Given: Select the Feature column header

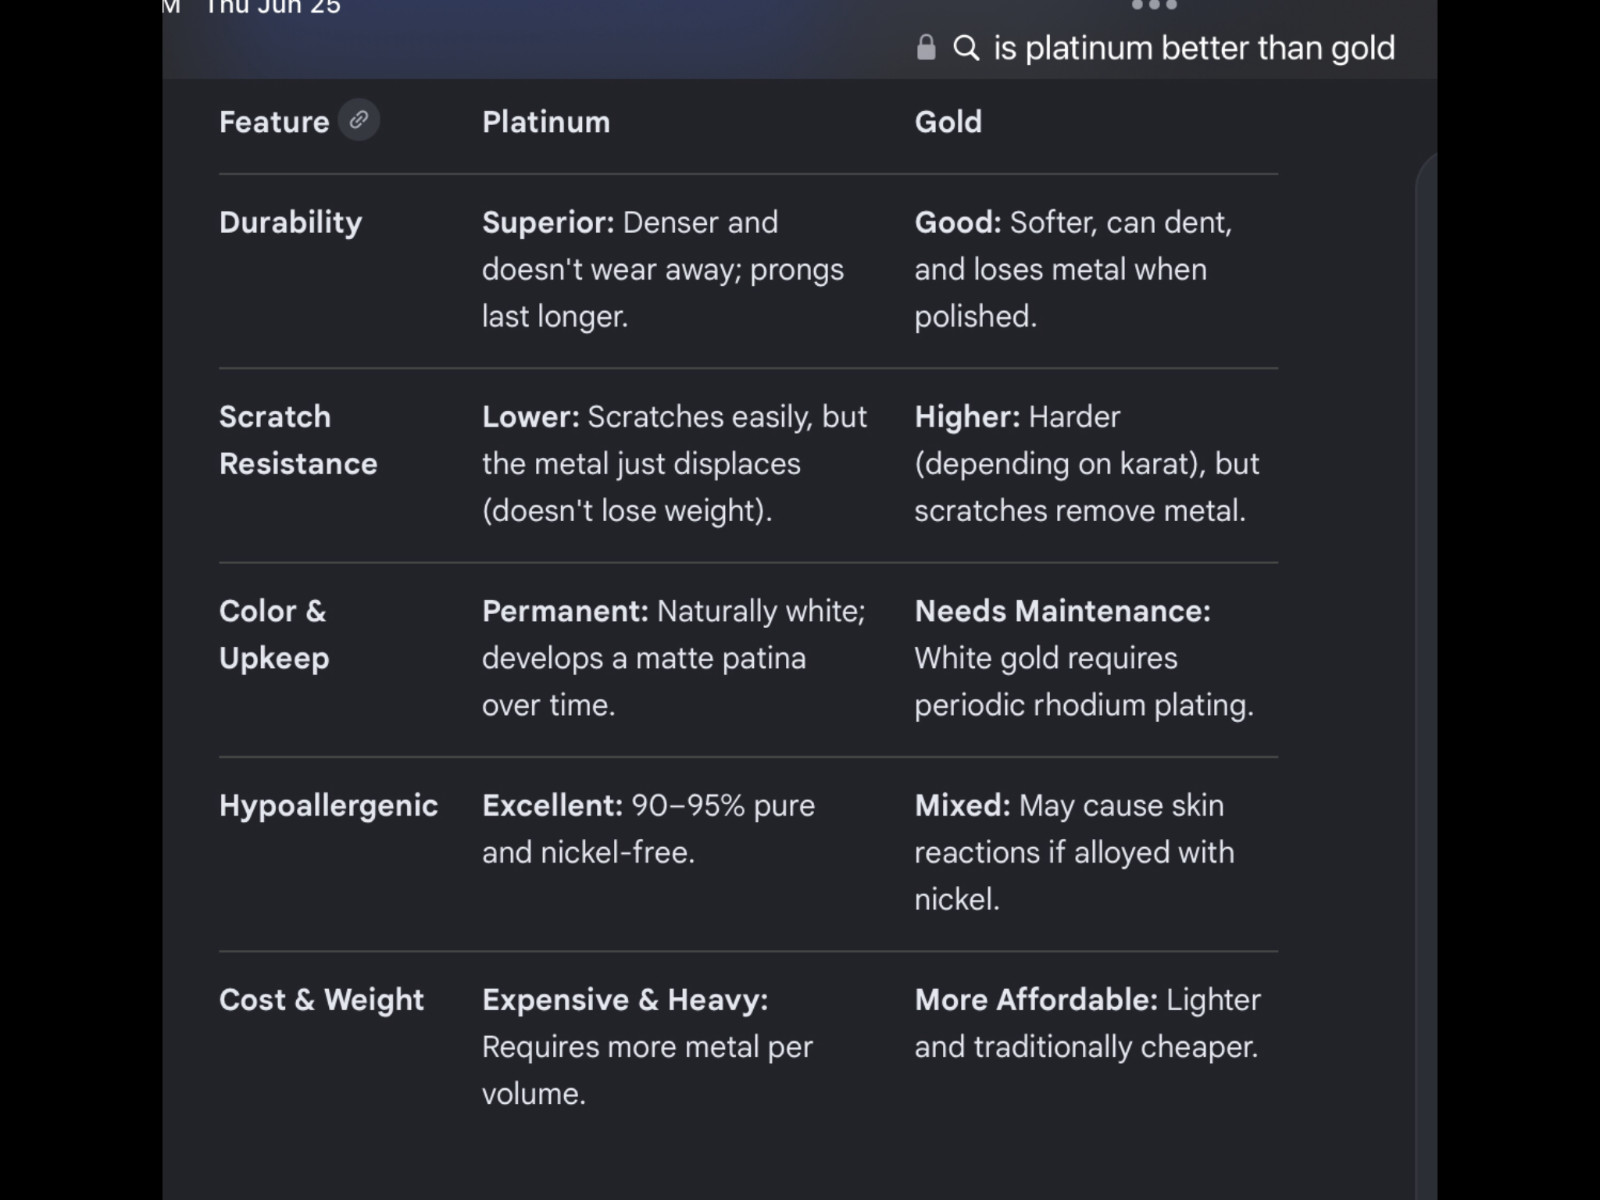Looking at the screenshot, I should coord(274,122).
